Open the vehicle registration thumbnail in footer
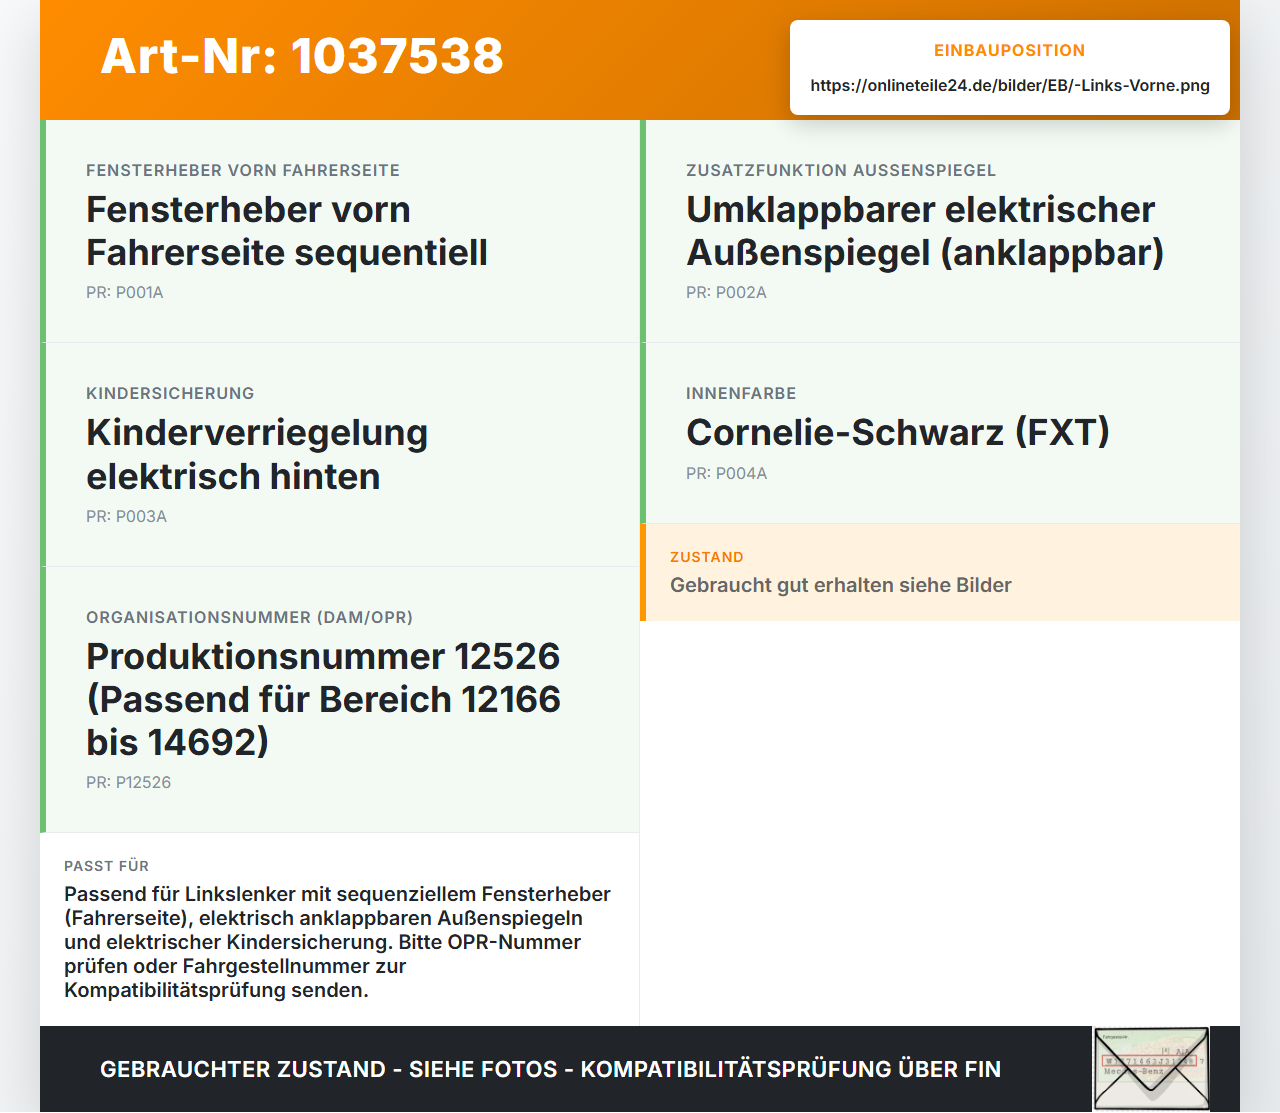 [x=1151, y=1069]
